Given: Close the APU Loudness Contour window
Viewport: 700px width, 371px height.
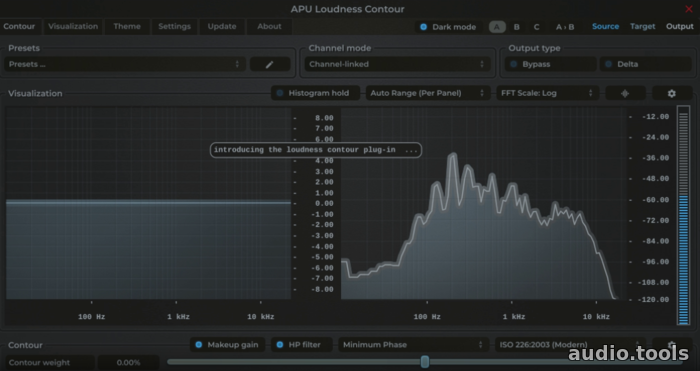Looking at the screenshot, I should pyautogui.click(x=689, y=9).
